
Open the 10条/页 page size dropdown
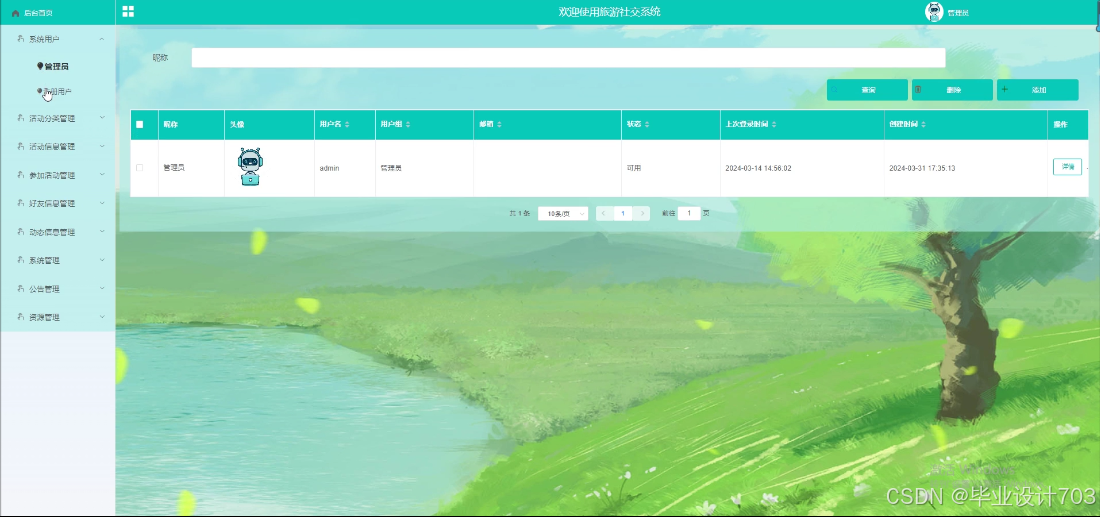[x=563, y=213]
